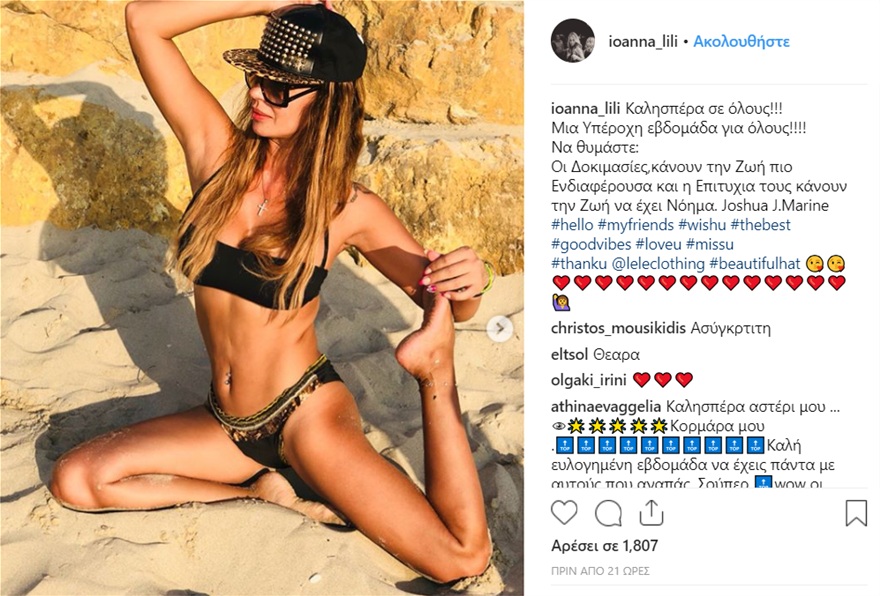Open the post timestamp ΠΡΙΝ ΑΠΟ 21 ΩΡΕΣ
Screen dimensions: 880x596
click(x=600, y=571)
